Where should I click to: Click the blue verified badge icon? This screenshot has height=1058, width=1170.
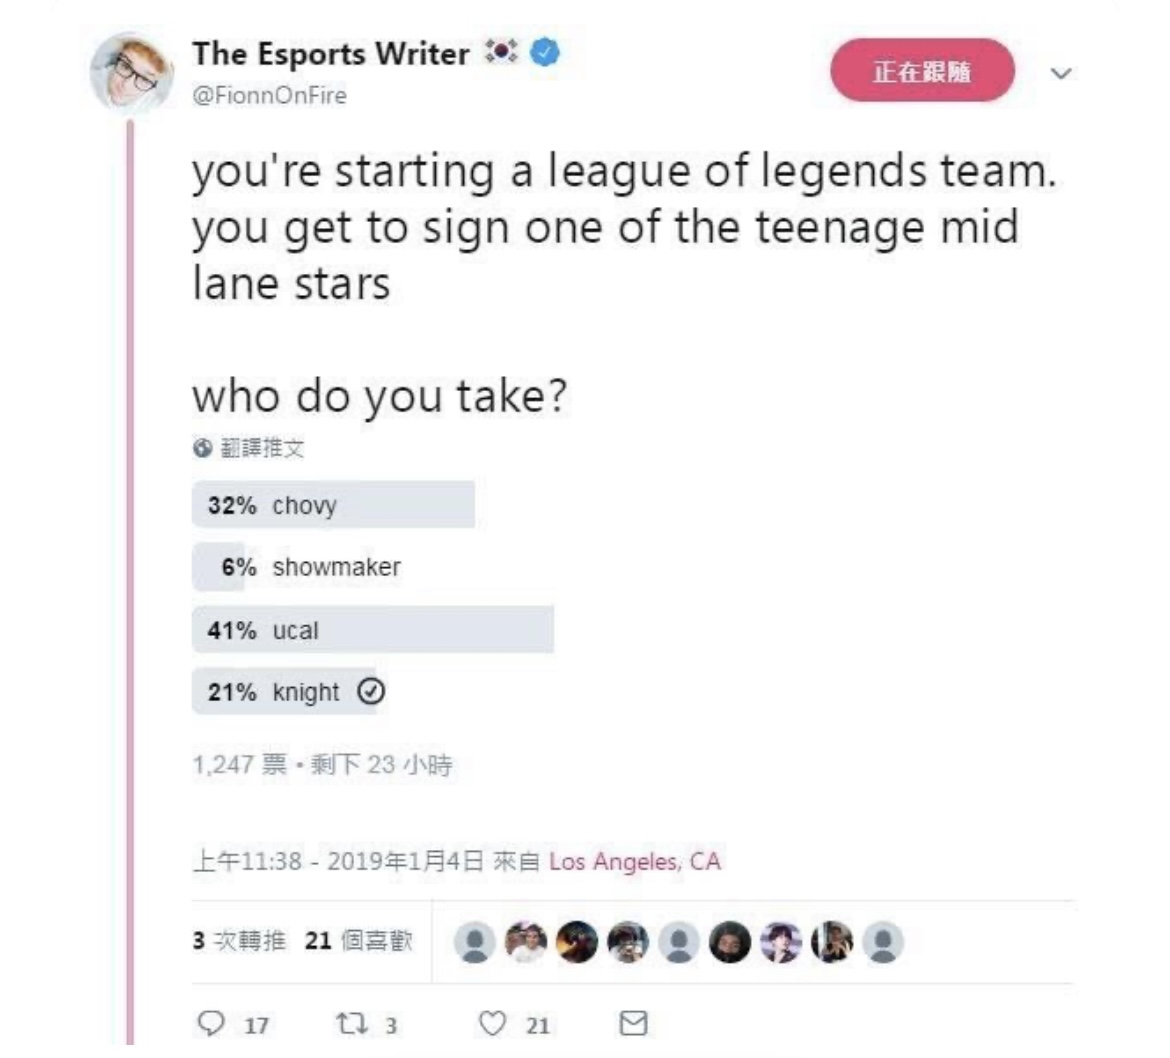tap(545, 52)
